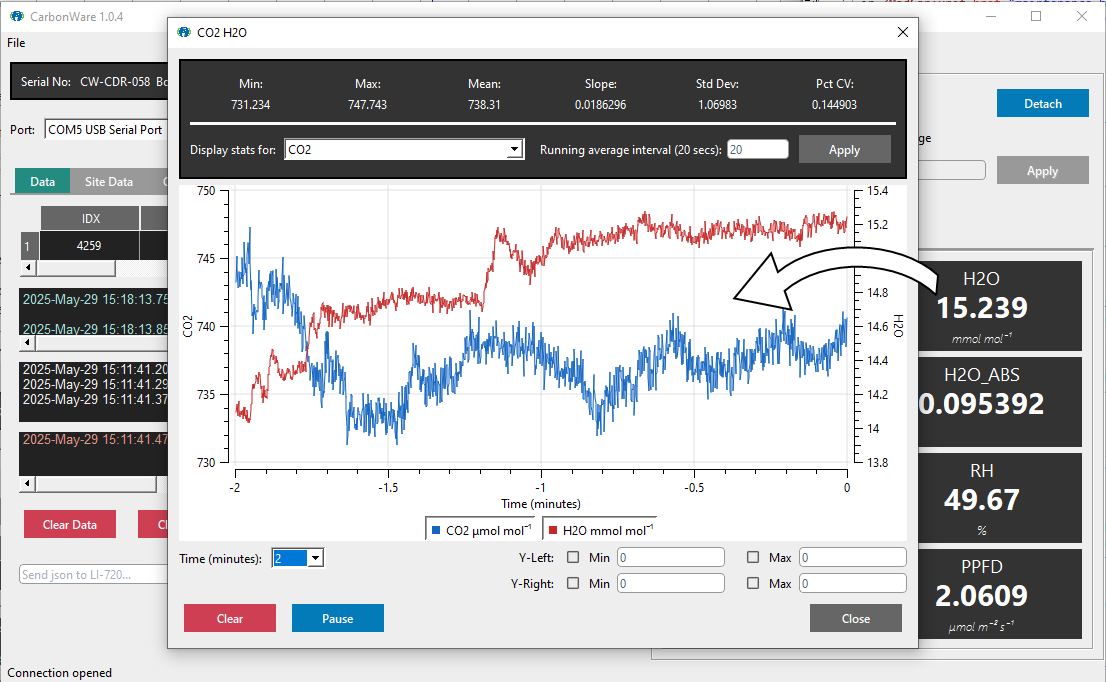Click the Pct CV value 0.144903
Viewport: 1106px width, 682px height.
834,104
